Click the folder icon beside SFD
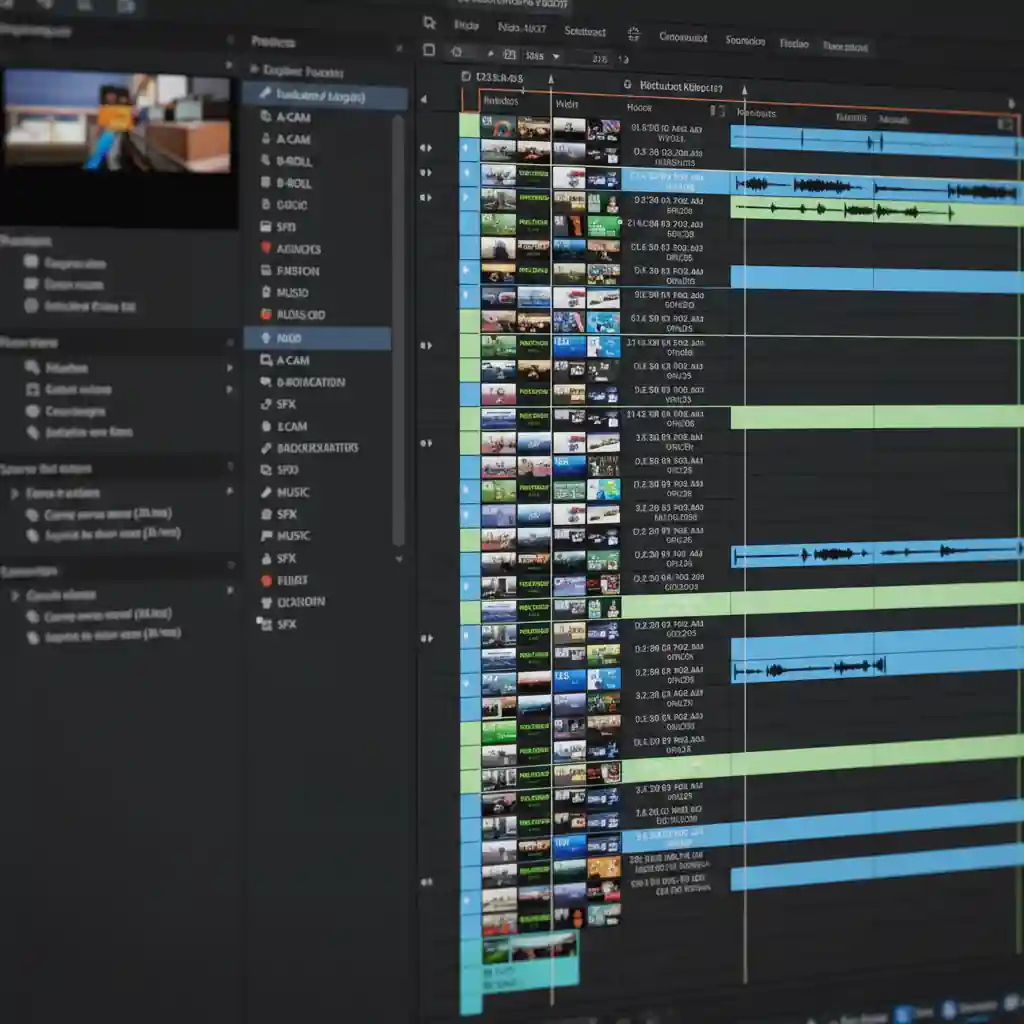1024x1024 pixels. point(266,227)
